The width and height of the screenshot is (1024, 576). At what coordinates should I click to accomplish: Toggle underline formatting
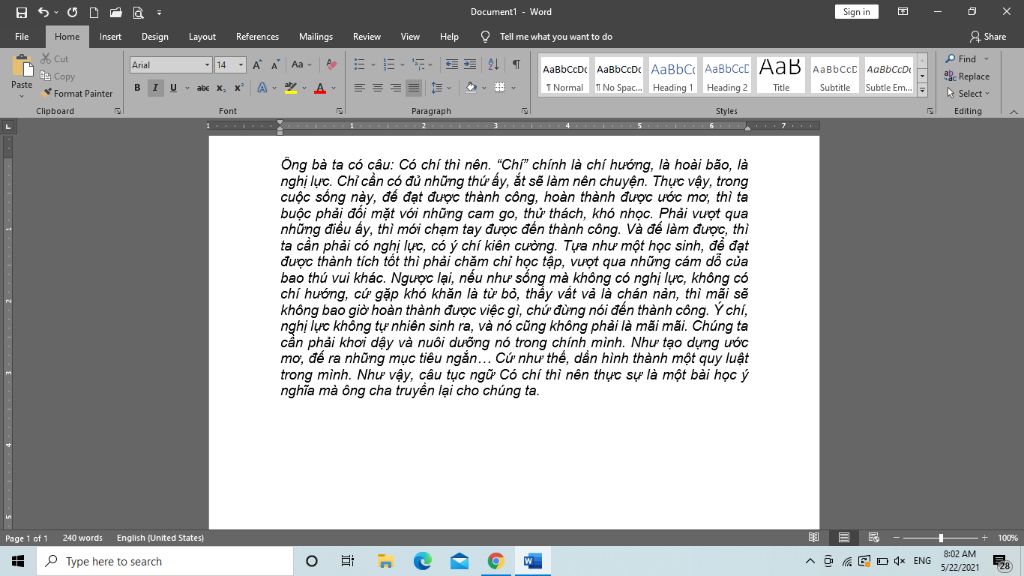pyautogui.click(x=173, y=88)
